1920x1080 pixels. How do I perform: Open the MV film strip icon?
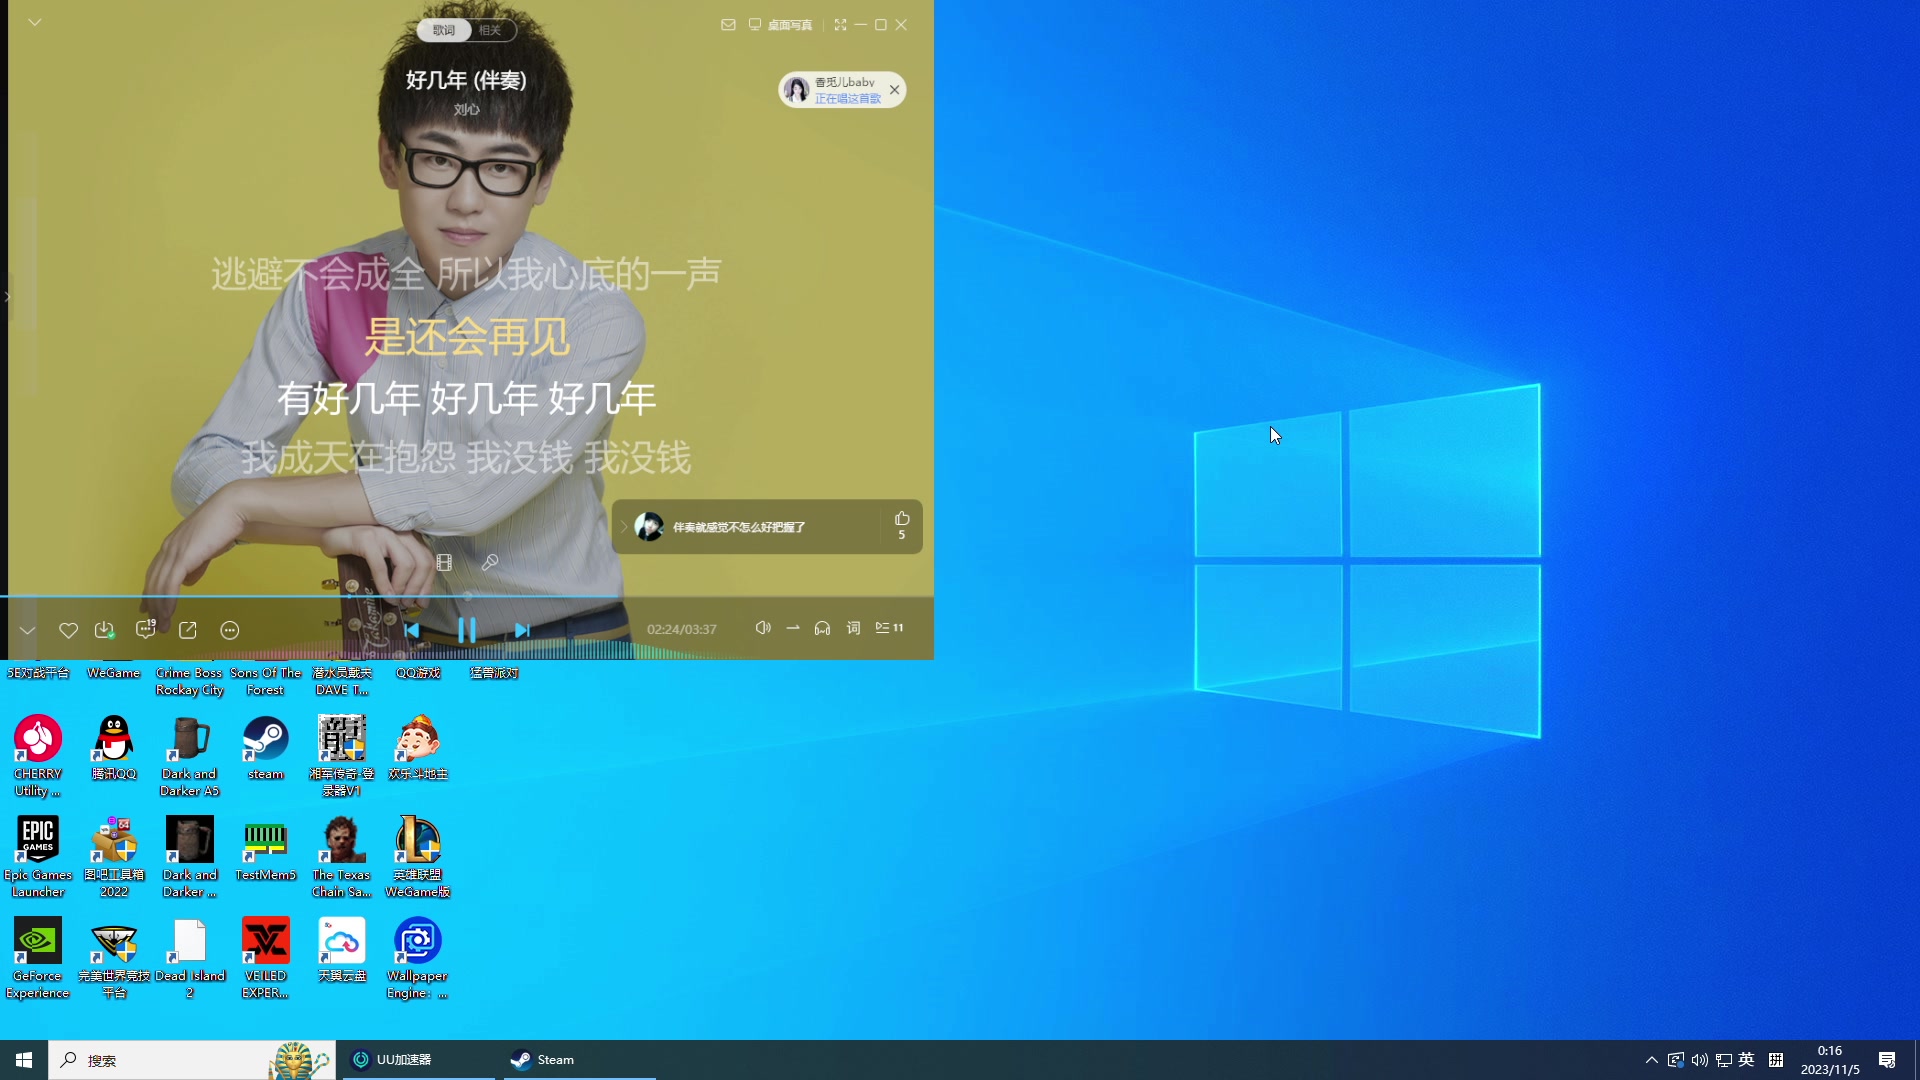444,563
